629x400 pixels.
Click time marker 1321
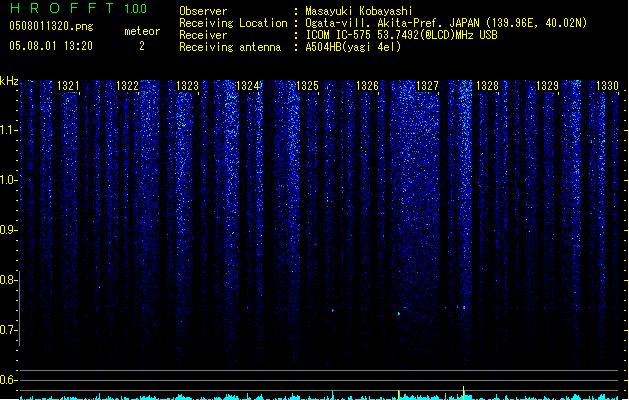tap(68, 86)
